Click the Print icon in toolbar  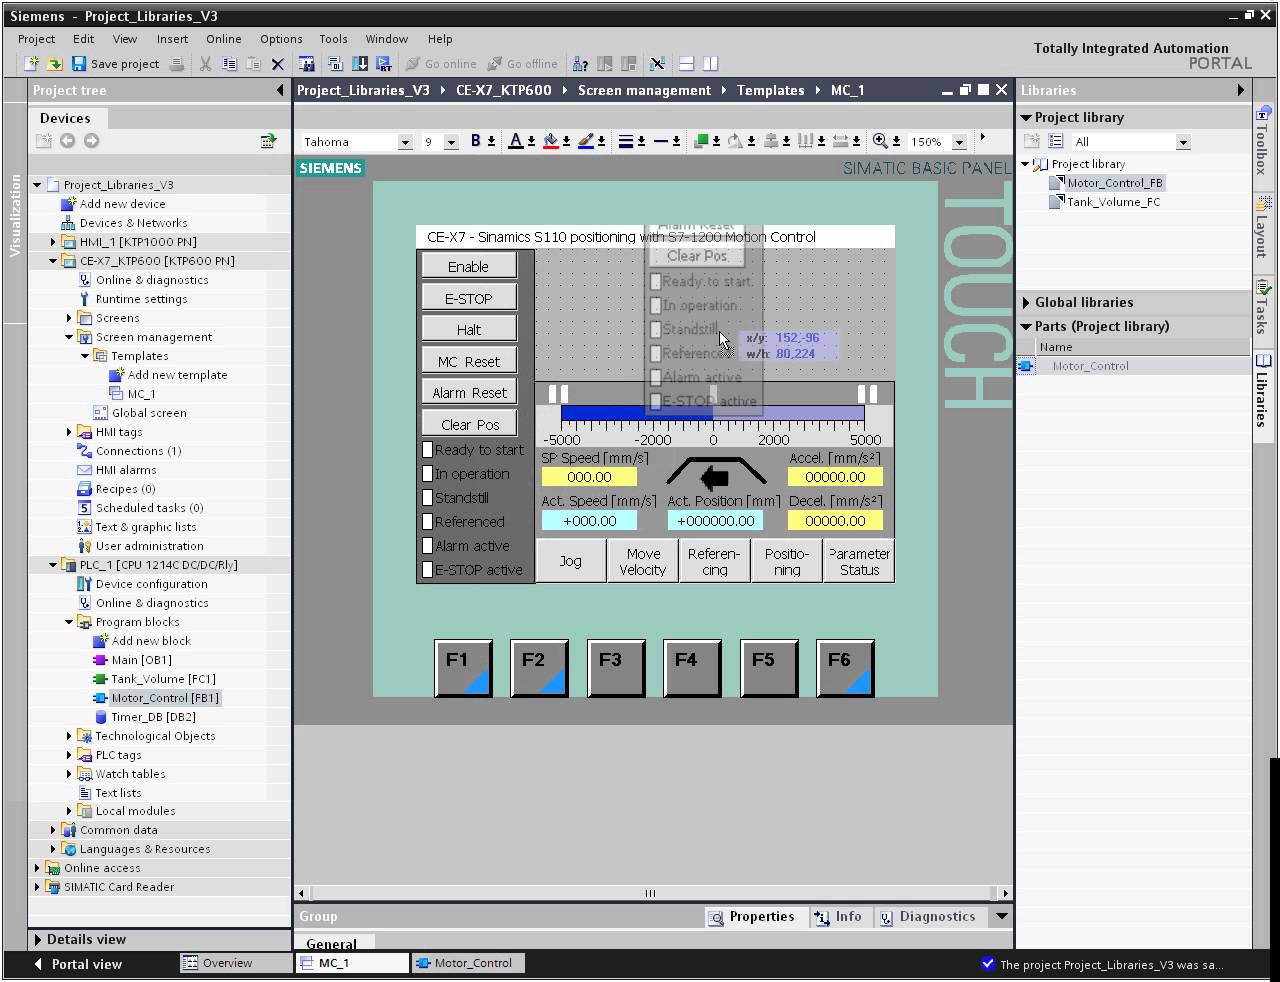pyautogui.click(x=176, y=64)
